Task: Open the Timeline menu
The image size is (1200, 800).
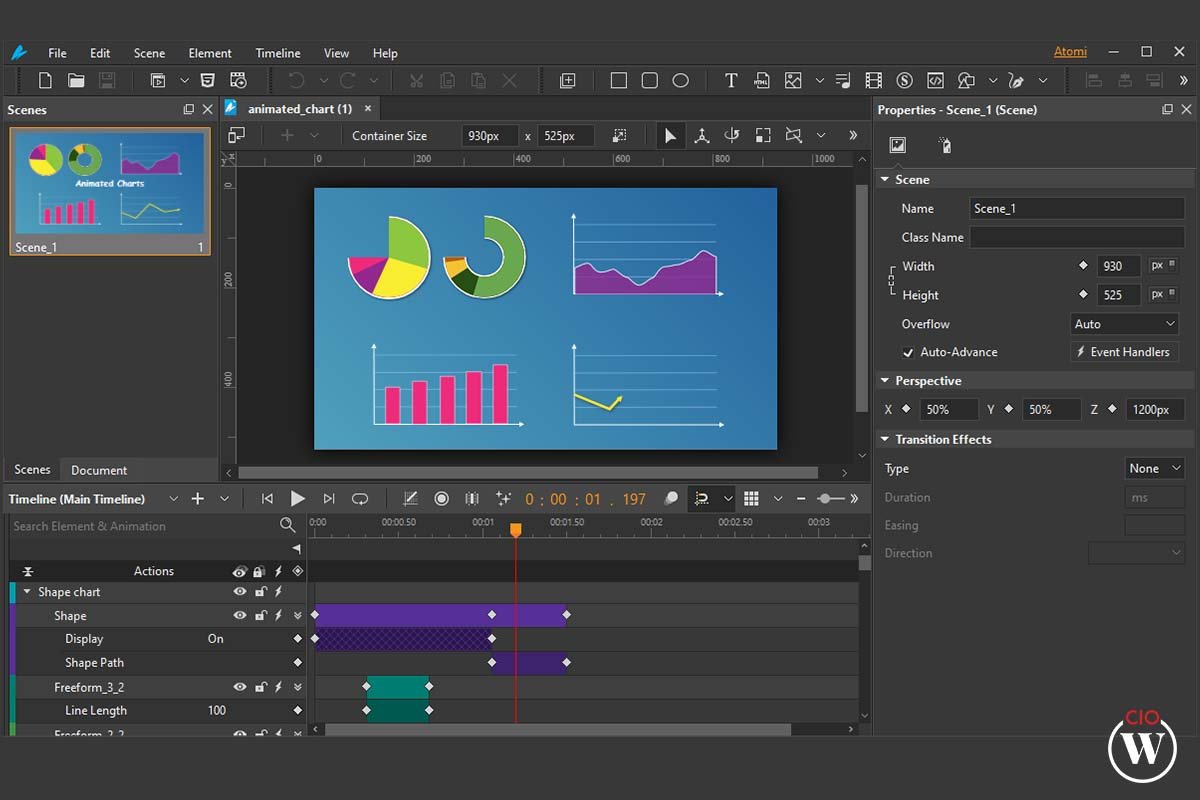Action: pyautogui.click(x=277, y=53)
